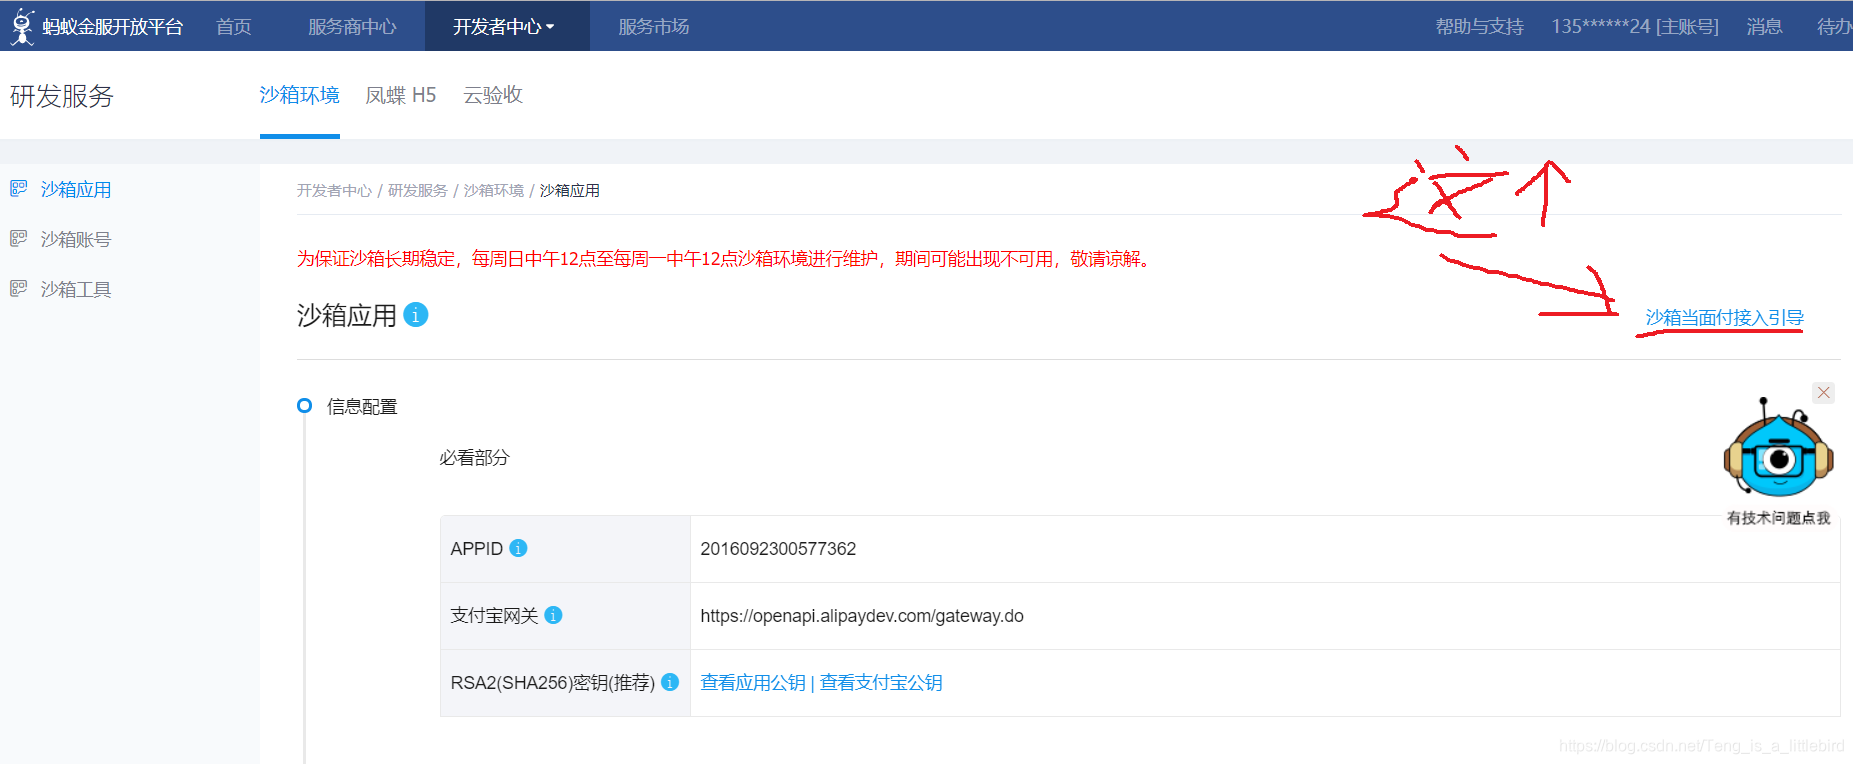Click the 研发服务 page heading

pos(62,96)
